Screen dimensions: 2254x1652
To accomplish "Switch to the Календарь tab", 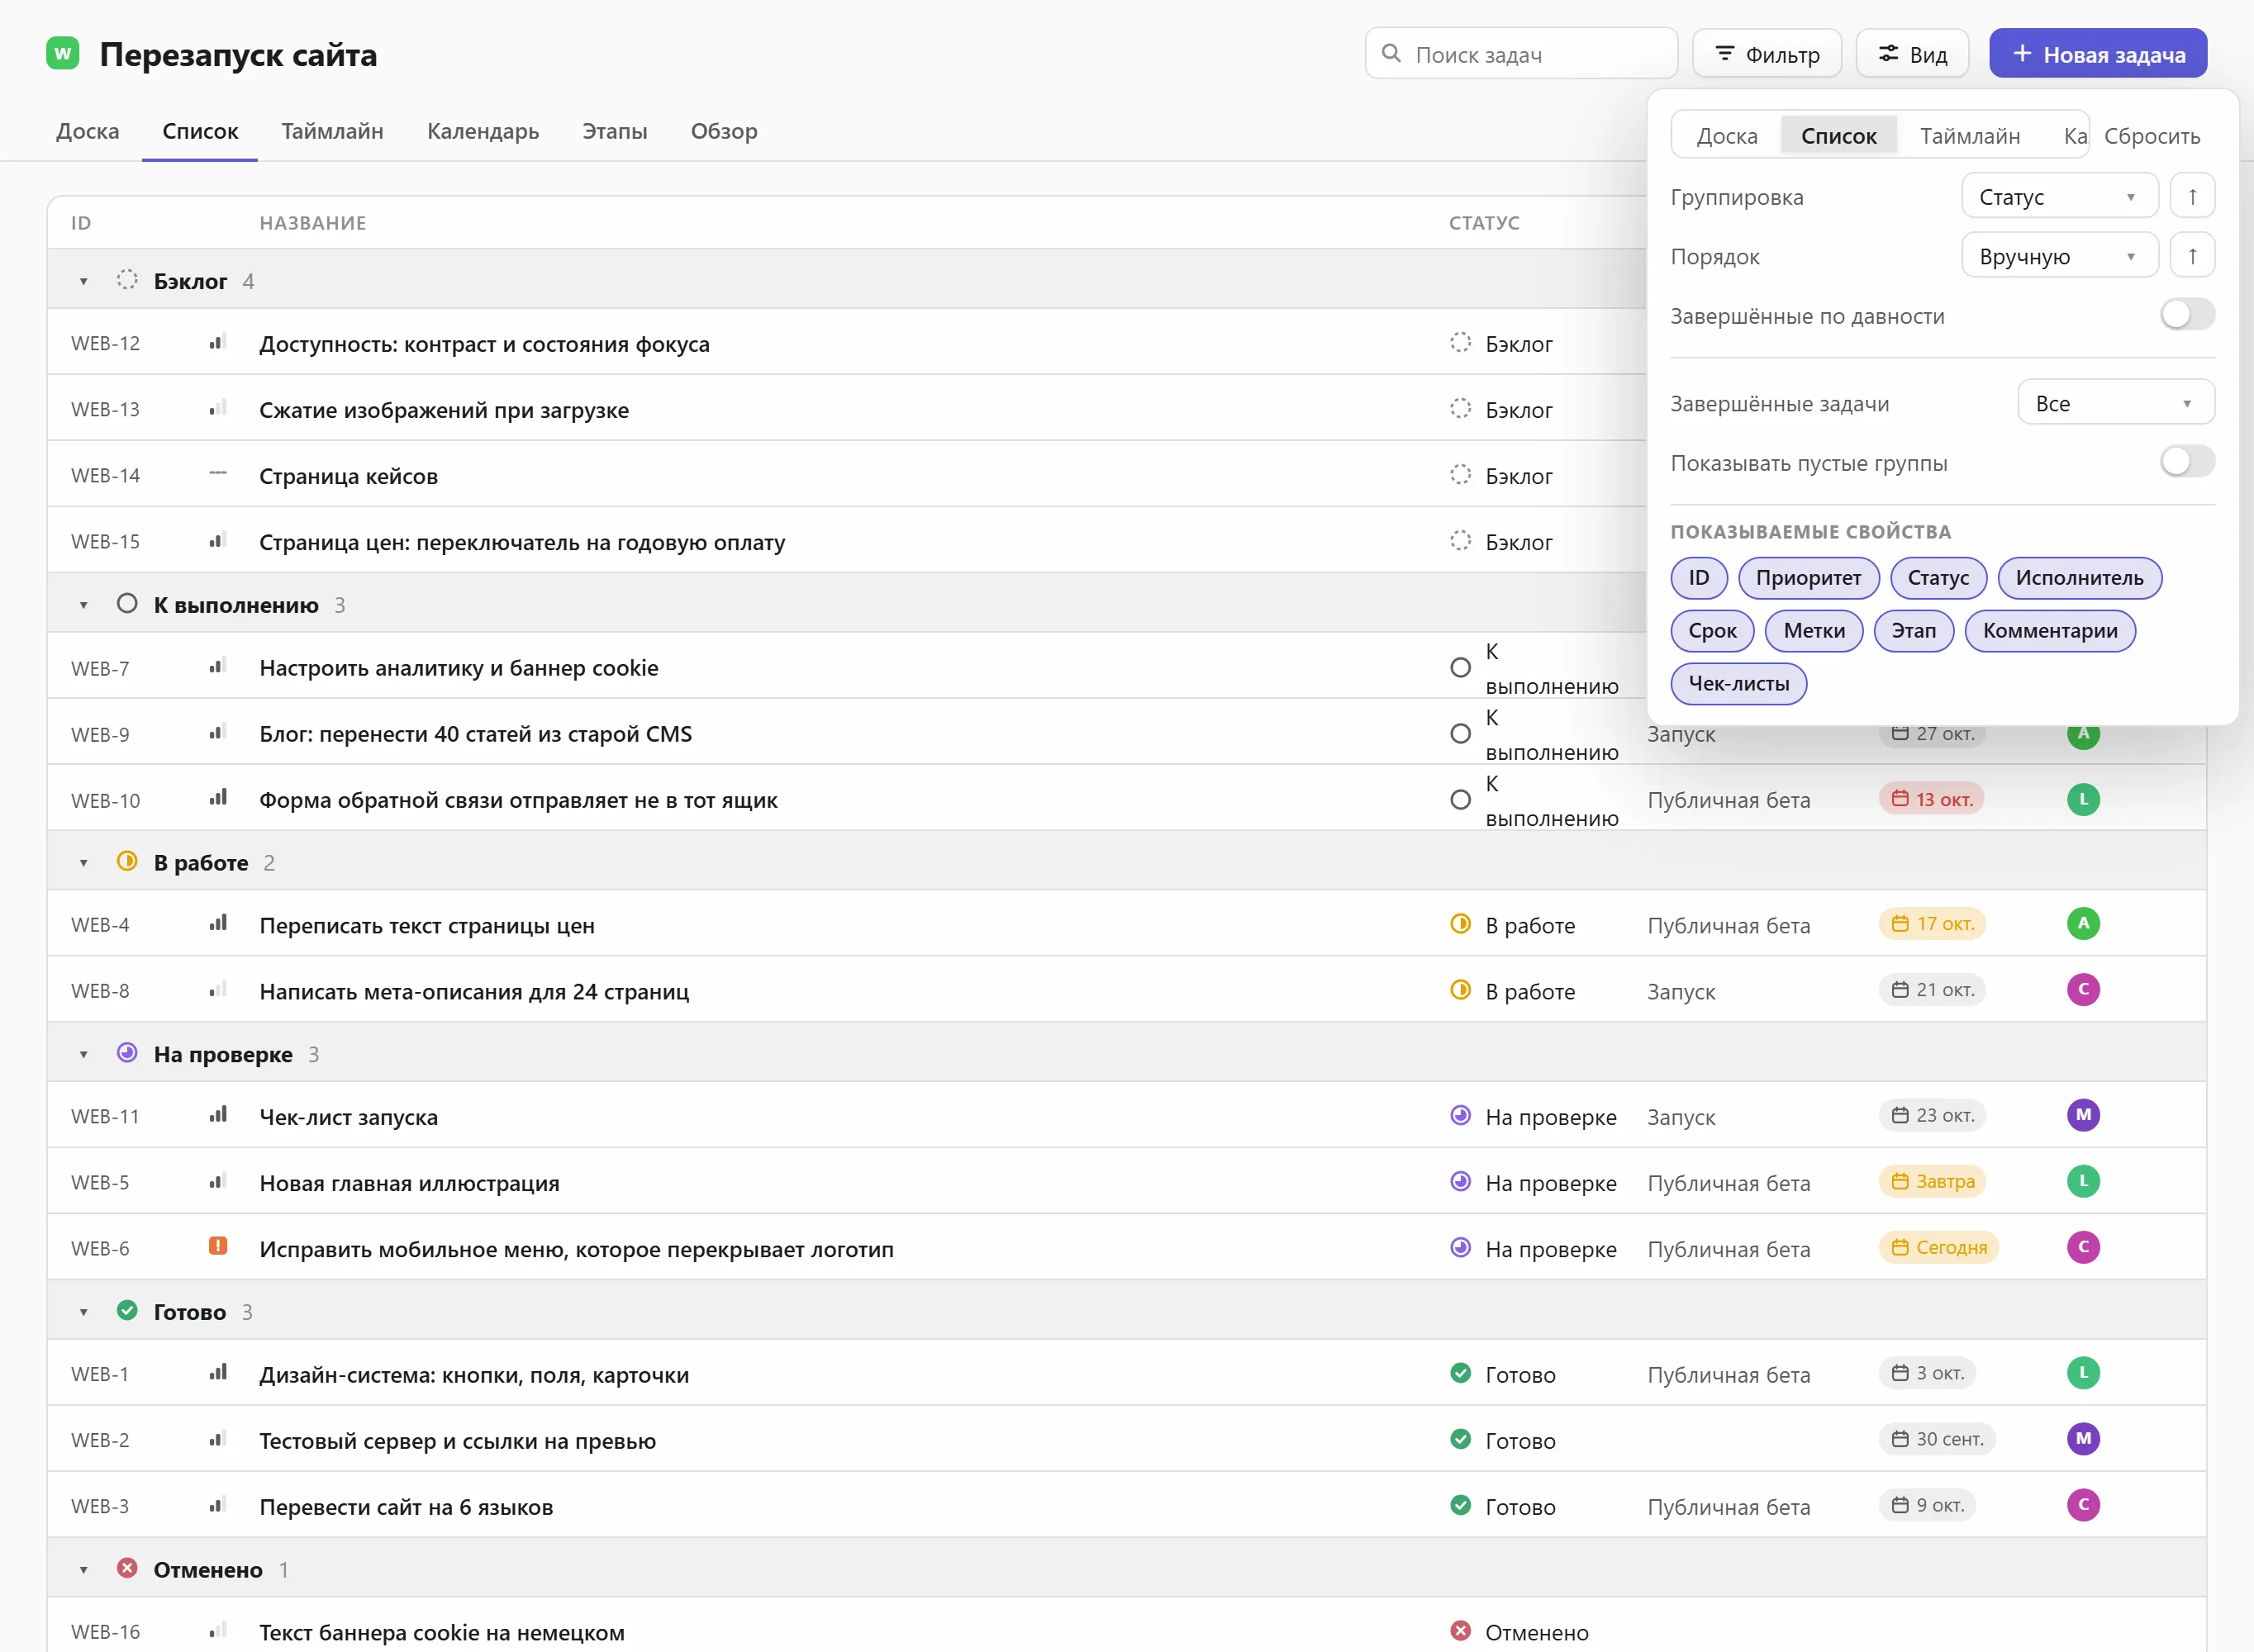I will tap(483, 131).
